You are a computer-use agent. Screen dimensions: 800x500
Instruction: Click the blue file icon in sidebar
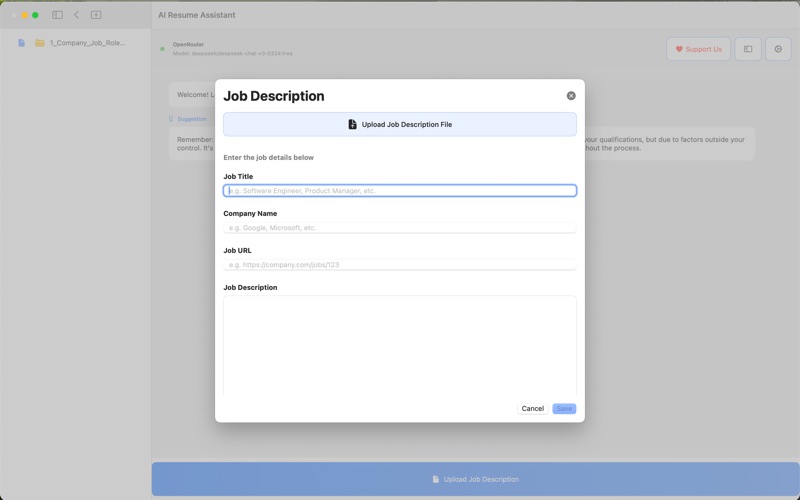(x=21, y=43)
